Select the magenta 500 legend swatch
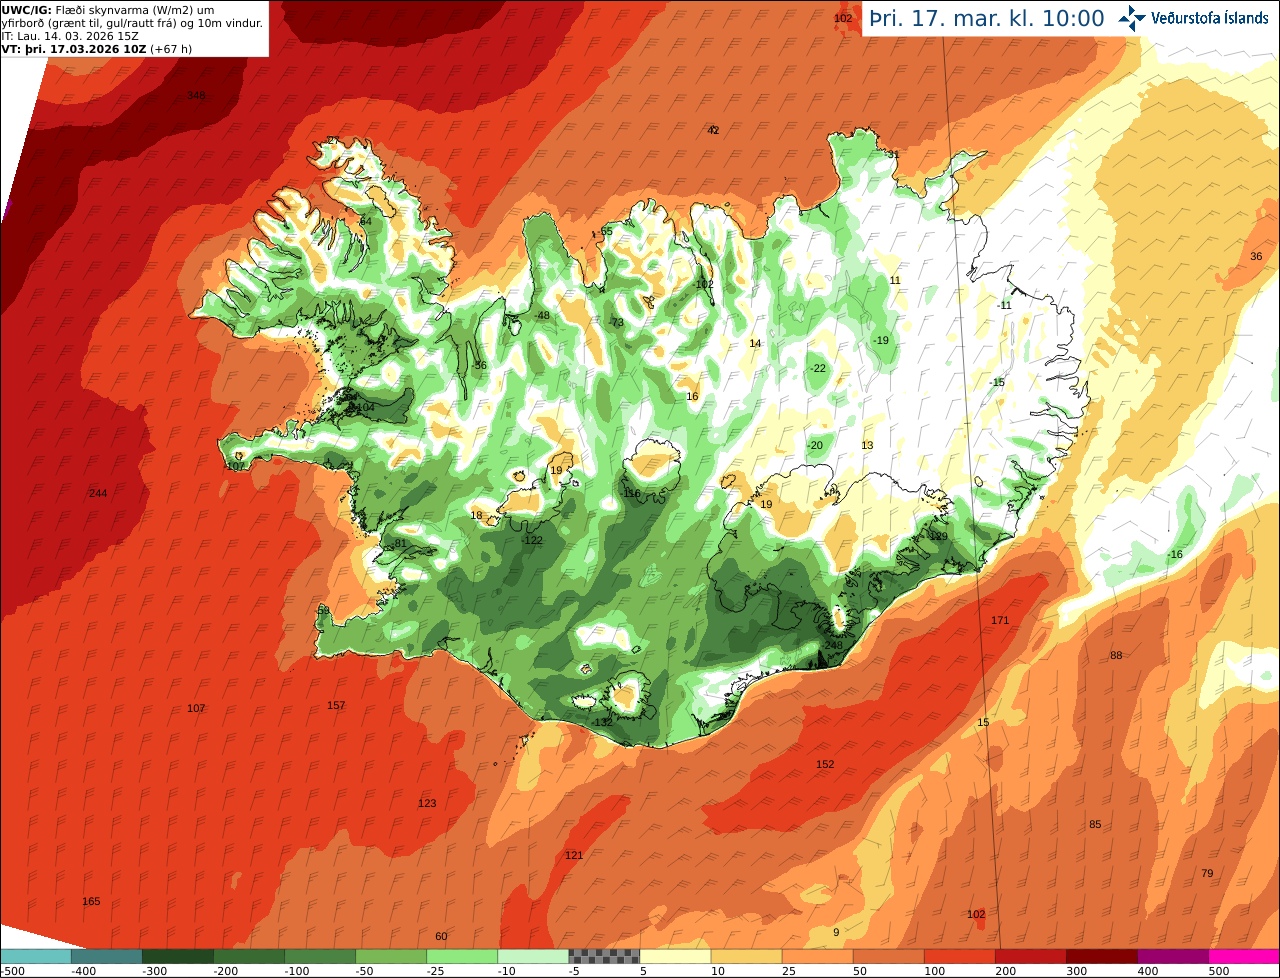1280x978 pixels. 1243,956
